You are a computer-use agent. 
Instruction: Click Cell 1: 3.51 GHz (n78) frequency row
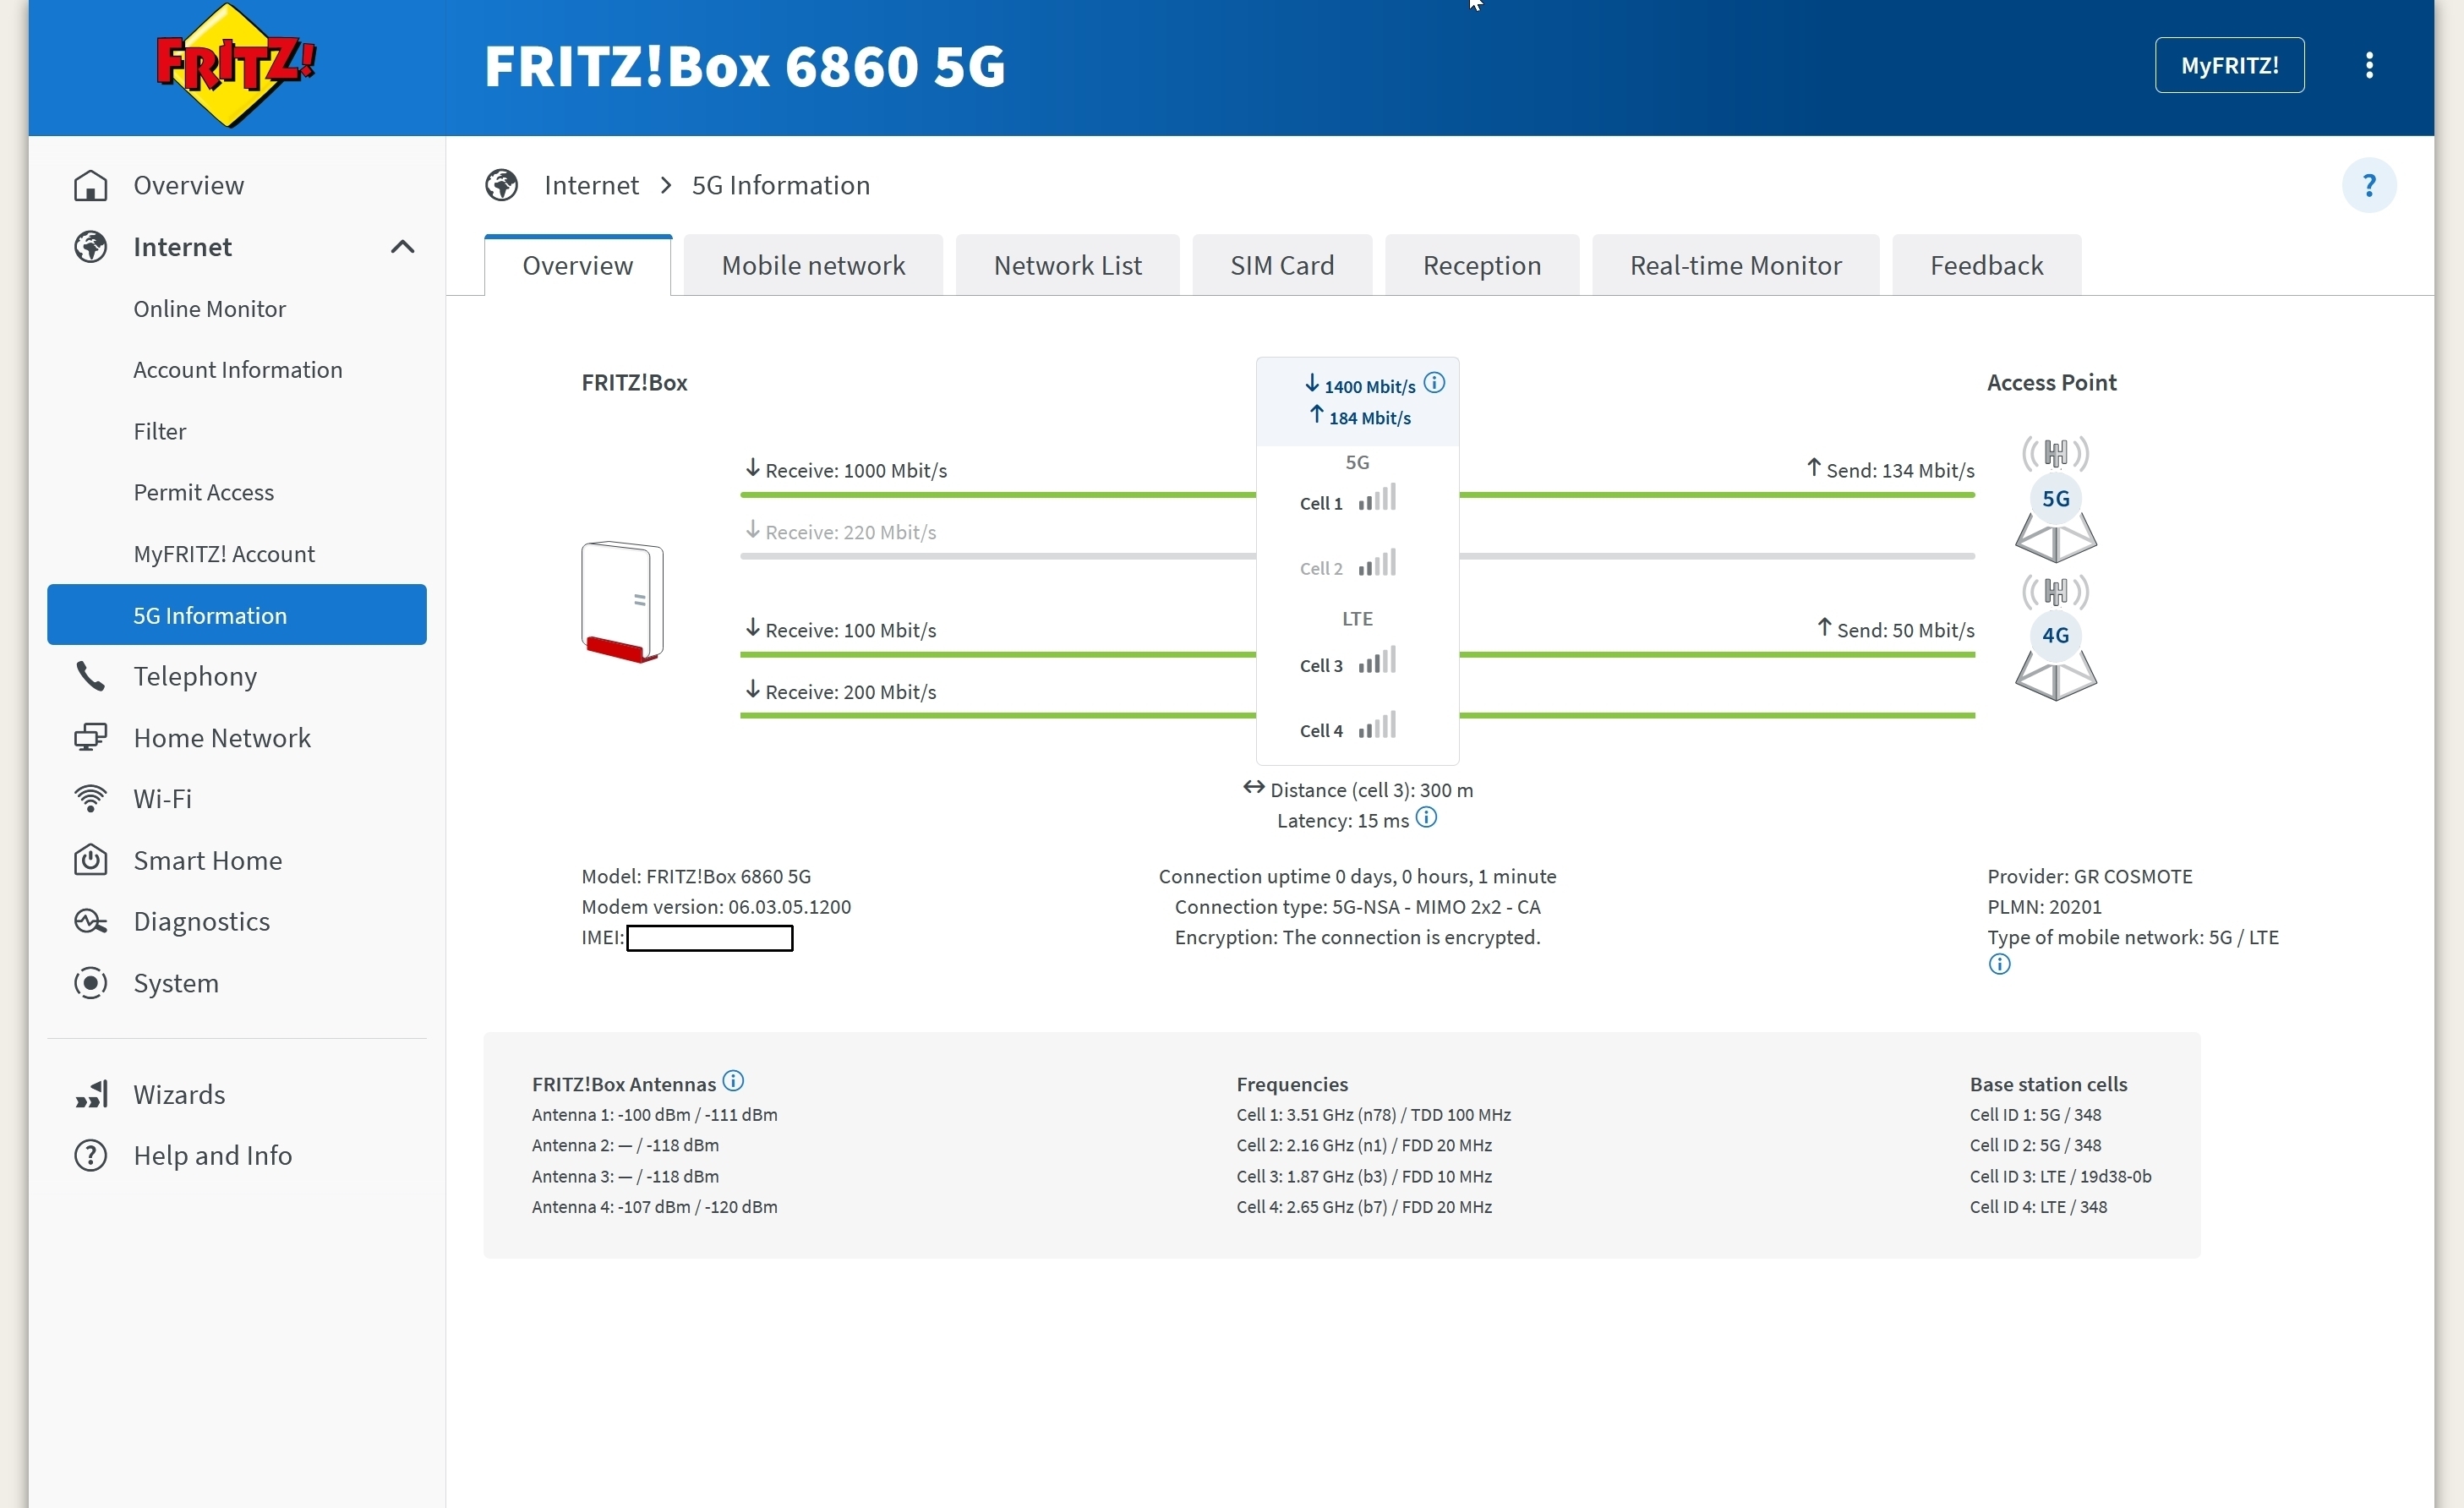point(1373,1115)
